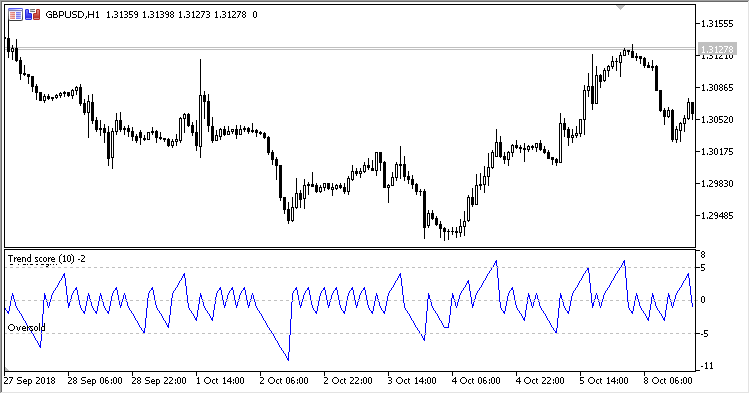Click the 1.30865 price axis label
Viewport: 750px width, 394px height.
(717, 88)
